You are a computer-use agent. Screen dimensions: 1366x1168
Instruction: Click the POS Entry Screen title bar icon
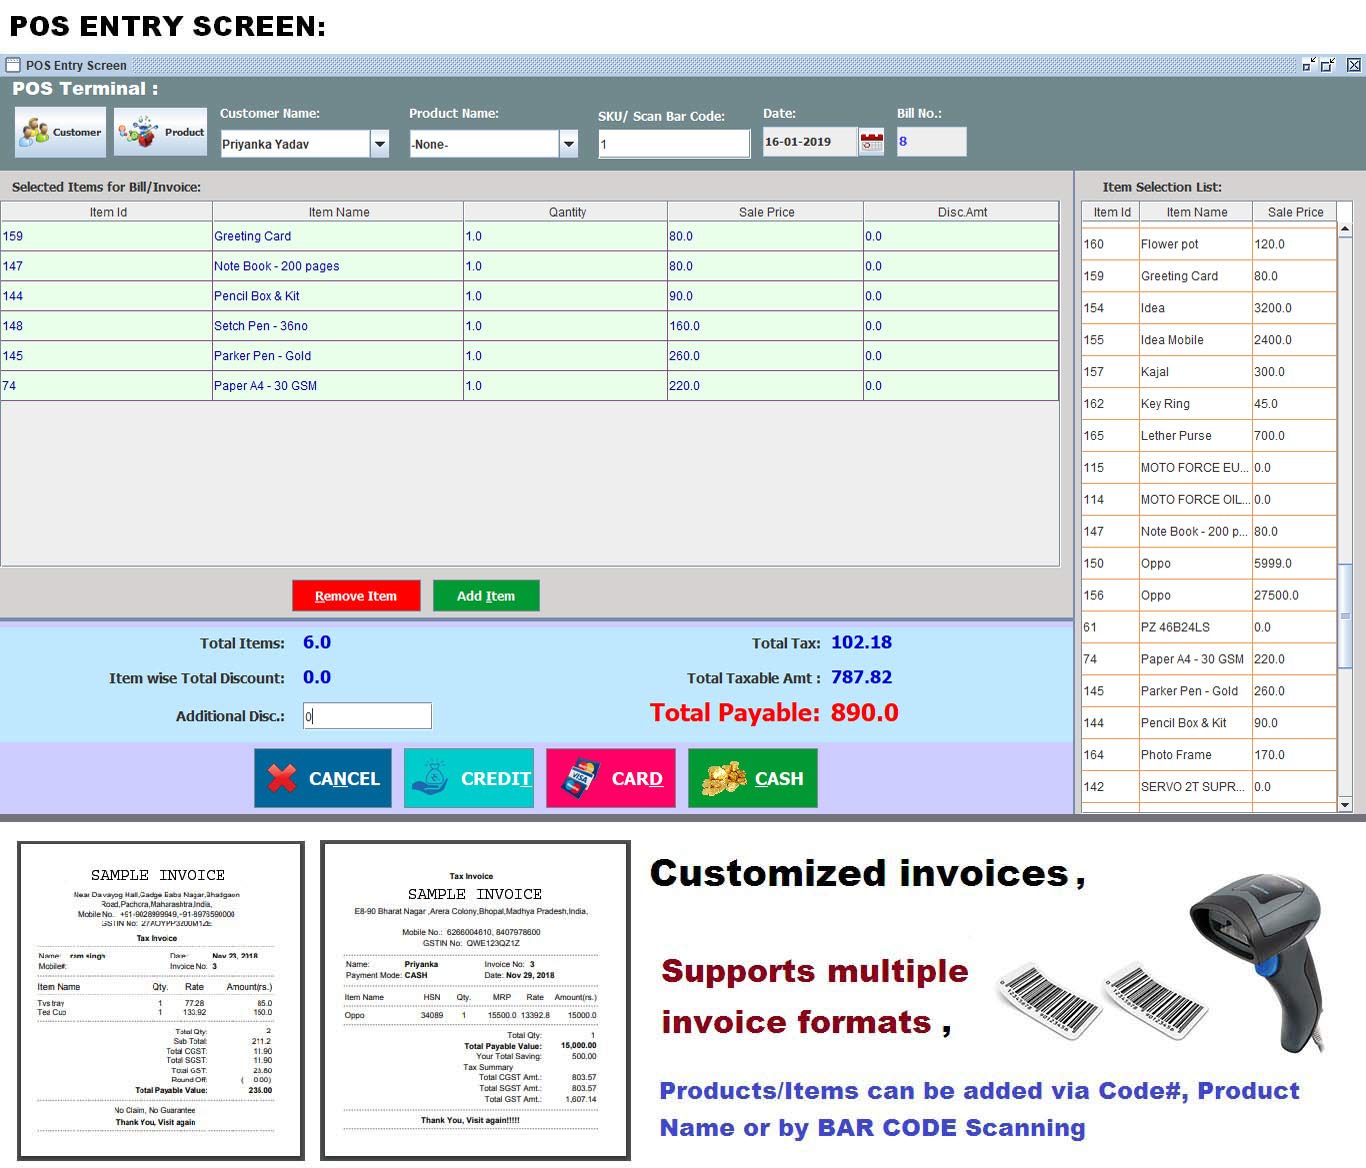tap(13, 64)
